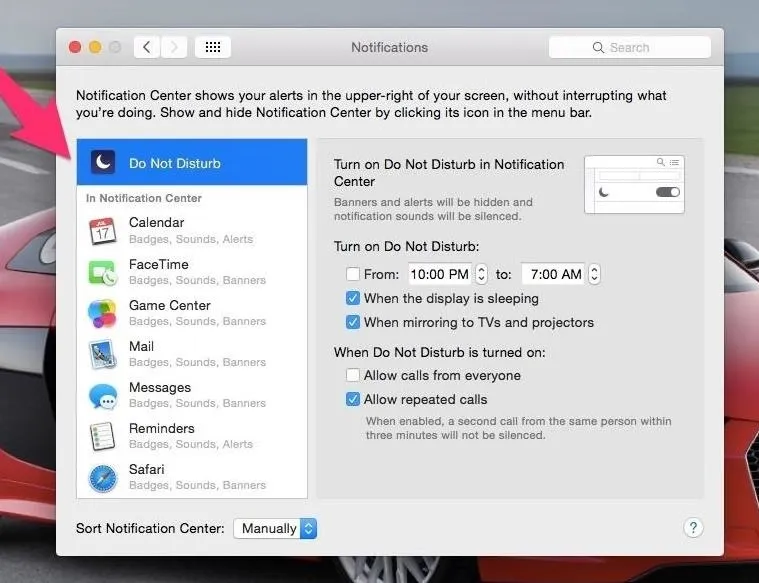The width and height of the screenshot is (759, 583).
Task: Select Game Center in the list
Action: tap(192, 313)
